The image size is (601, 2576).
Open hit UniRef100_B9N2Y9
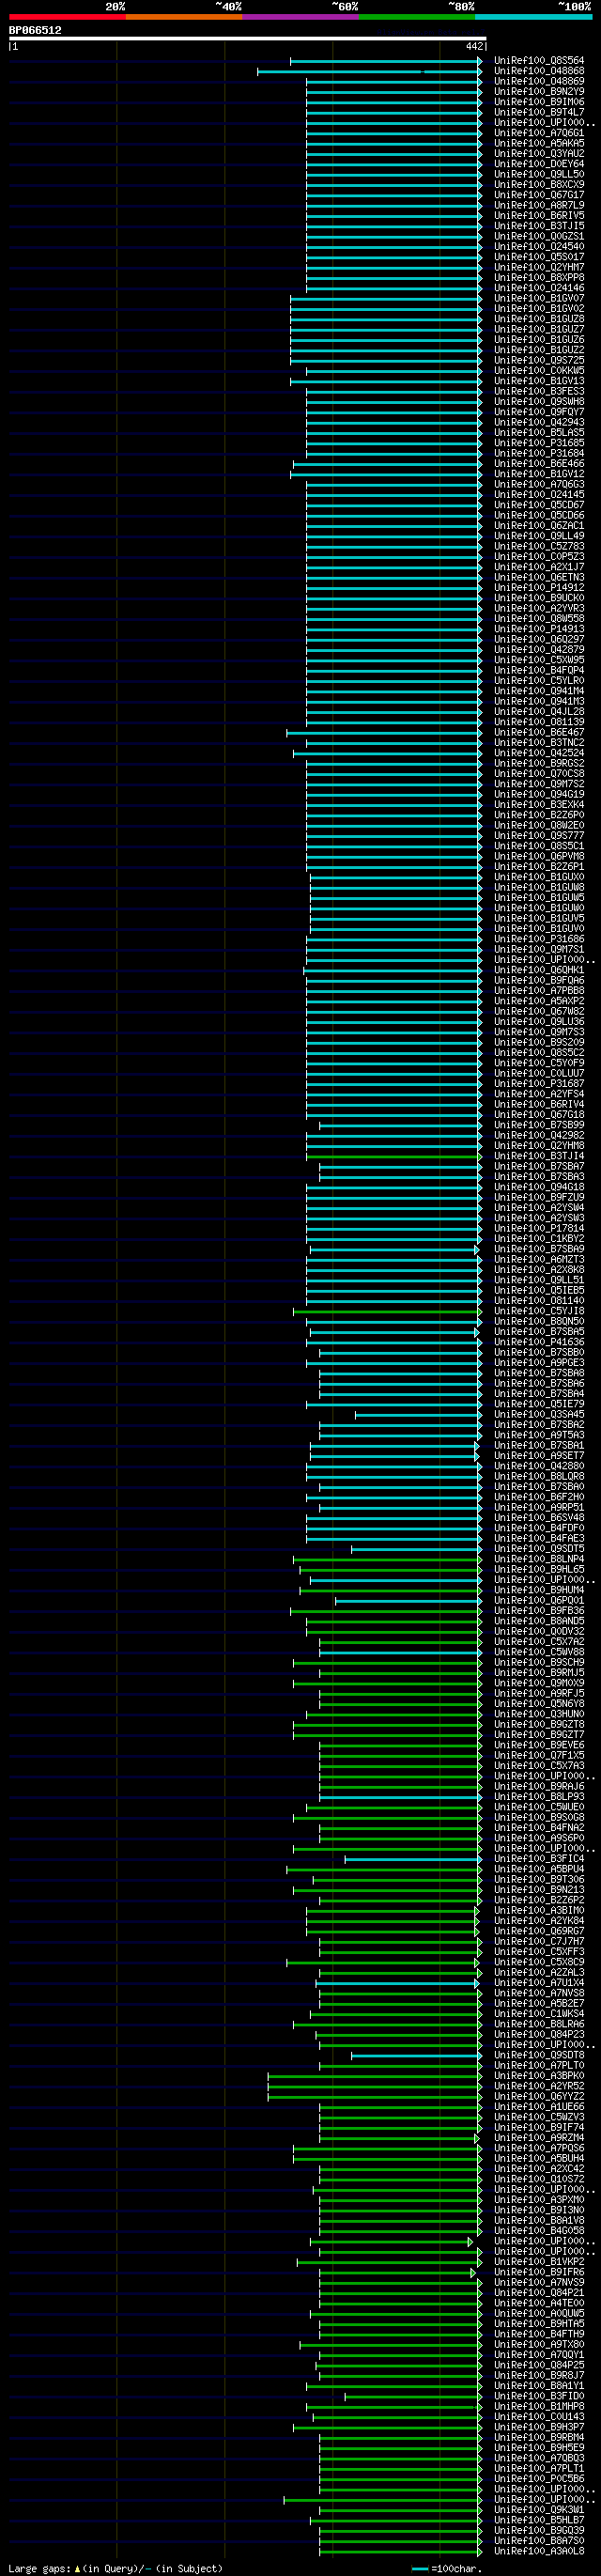[x=539, y=92]
